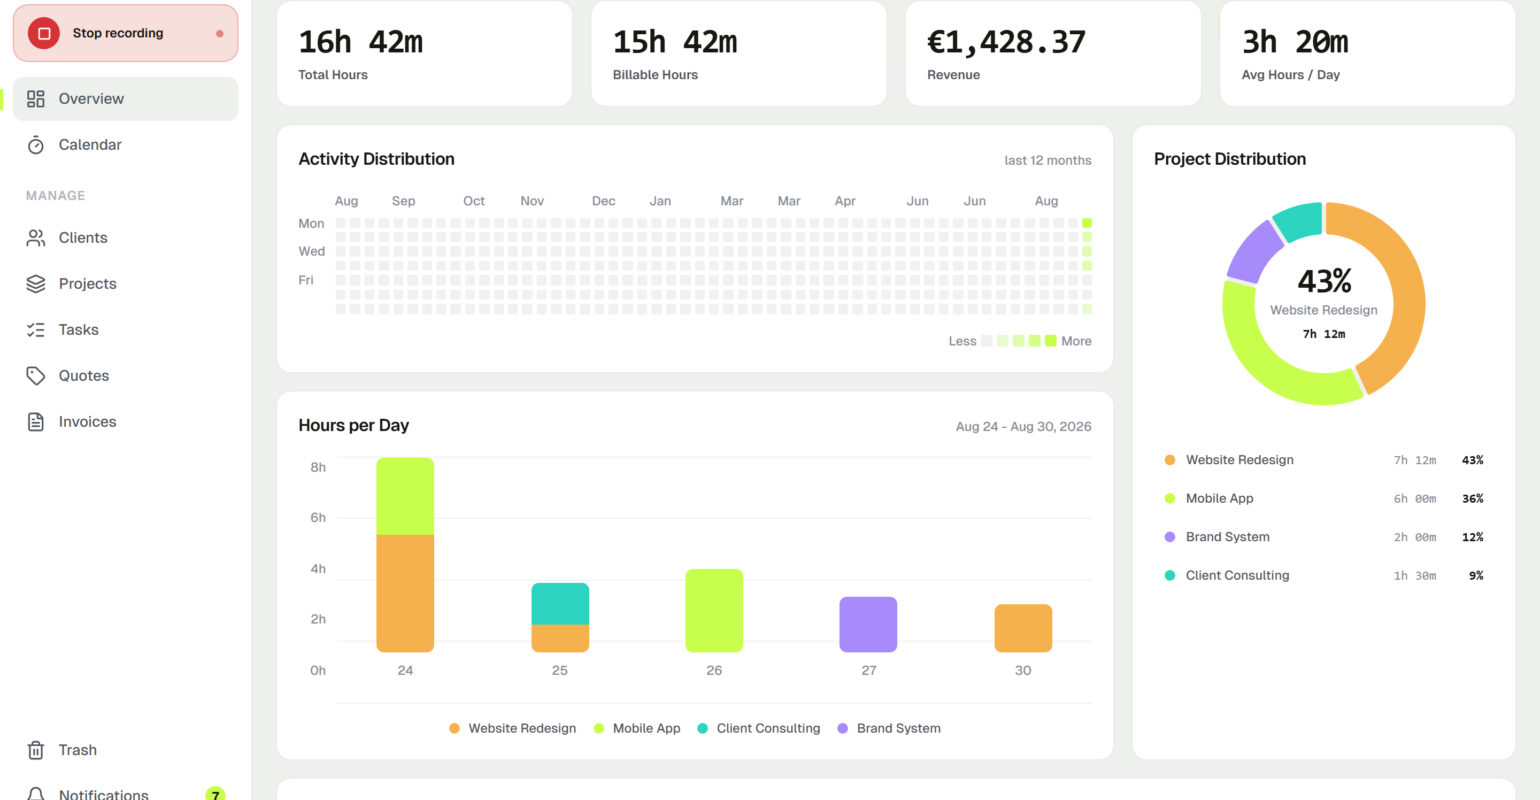Click the Clients people icon
This screenshot has height=800, width=1540.
[36, 238]
